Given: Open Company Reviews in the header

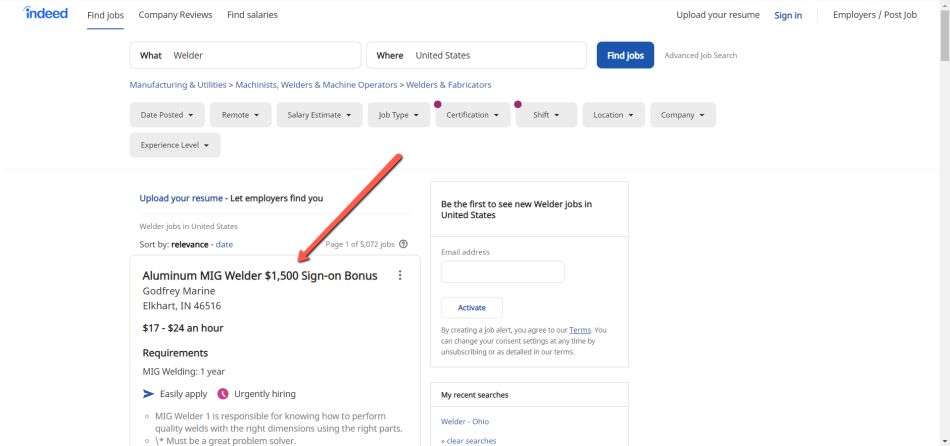Looking at the screenshot, I should click(176, 15).
